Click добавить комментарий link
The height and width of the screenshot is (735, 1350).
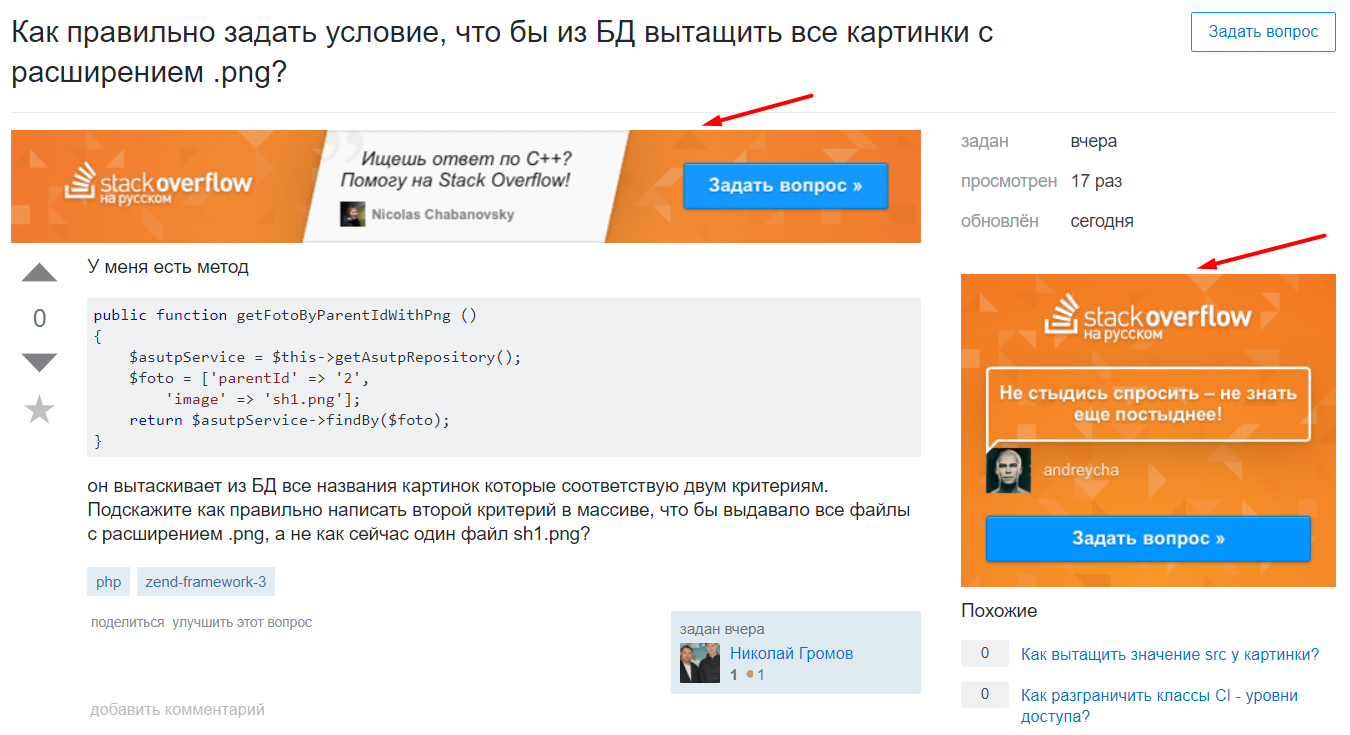coord(177,710)
